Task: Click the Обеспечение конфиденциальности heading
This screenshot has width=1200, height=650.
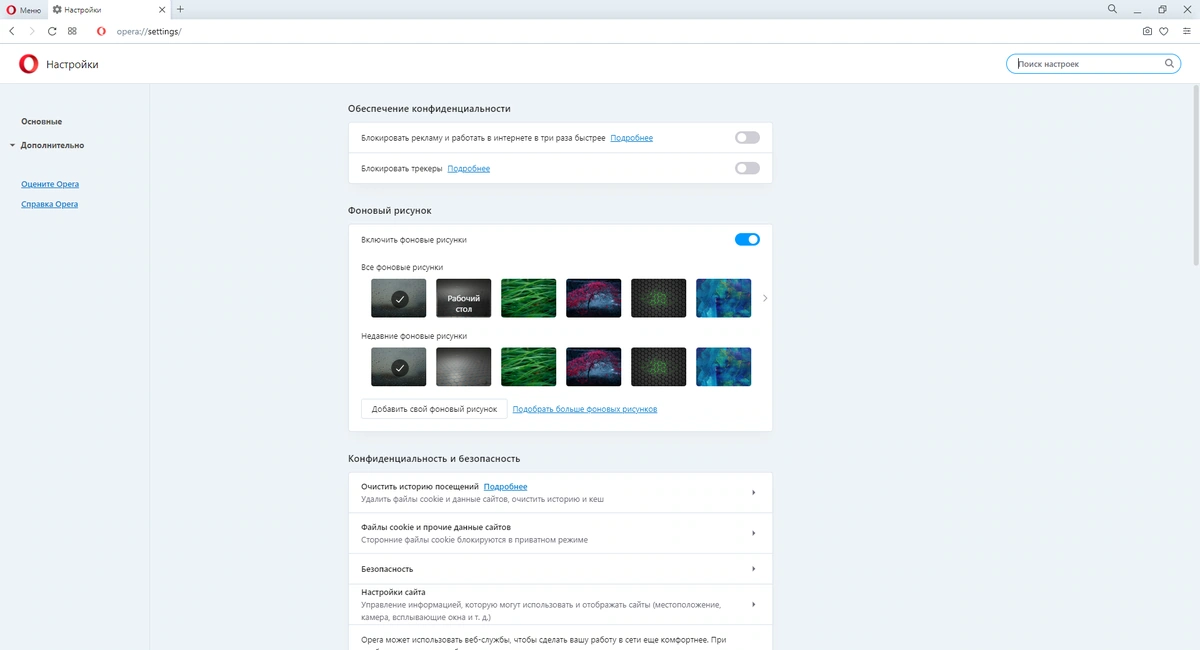Action: pyautogui.click(x=429, y=108)
